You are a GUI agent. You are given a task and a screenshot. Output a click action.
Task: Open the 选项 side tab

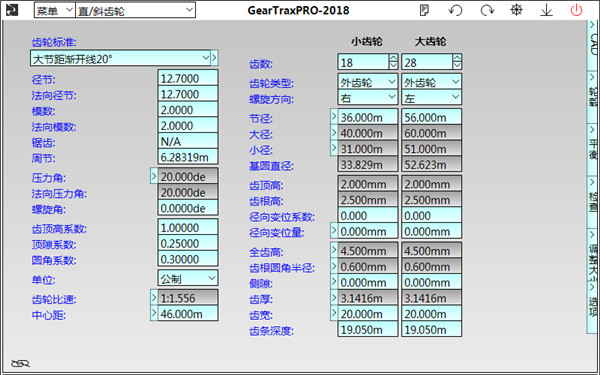pos(593,307)
